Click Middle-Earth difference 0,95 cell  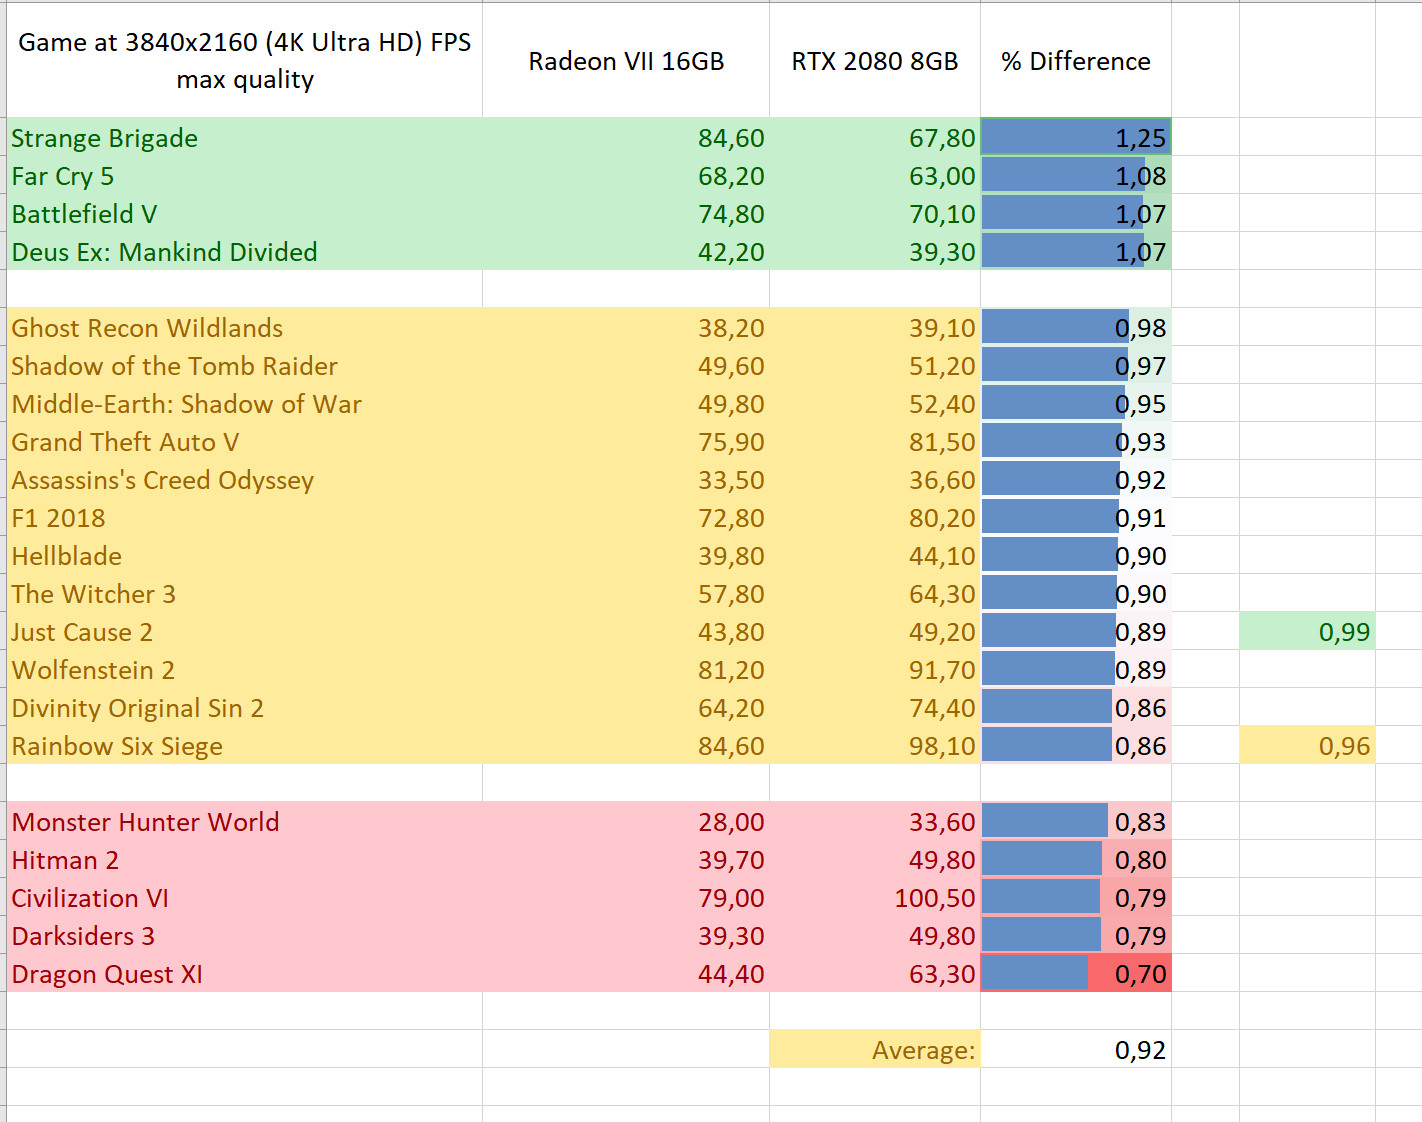(x=1076, y=403)
